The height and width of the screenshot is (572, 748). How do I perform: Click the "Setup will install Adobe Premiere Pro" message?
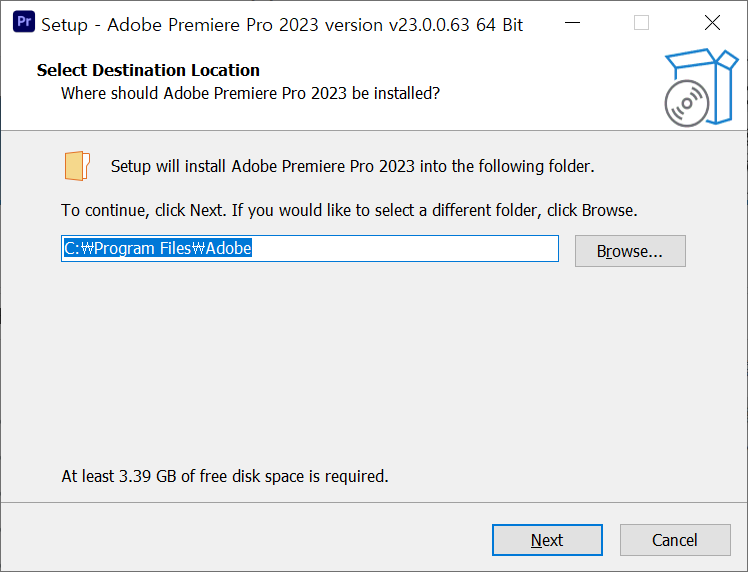353,166
